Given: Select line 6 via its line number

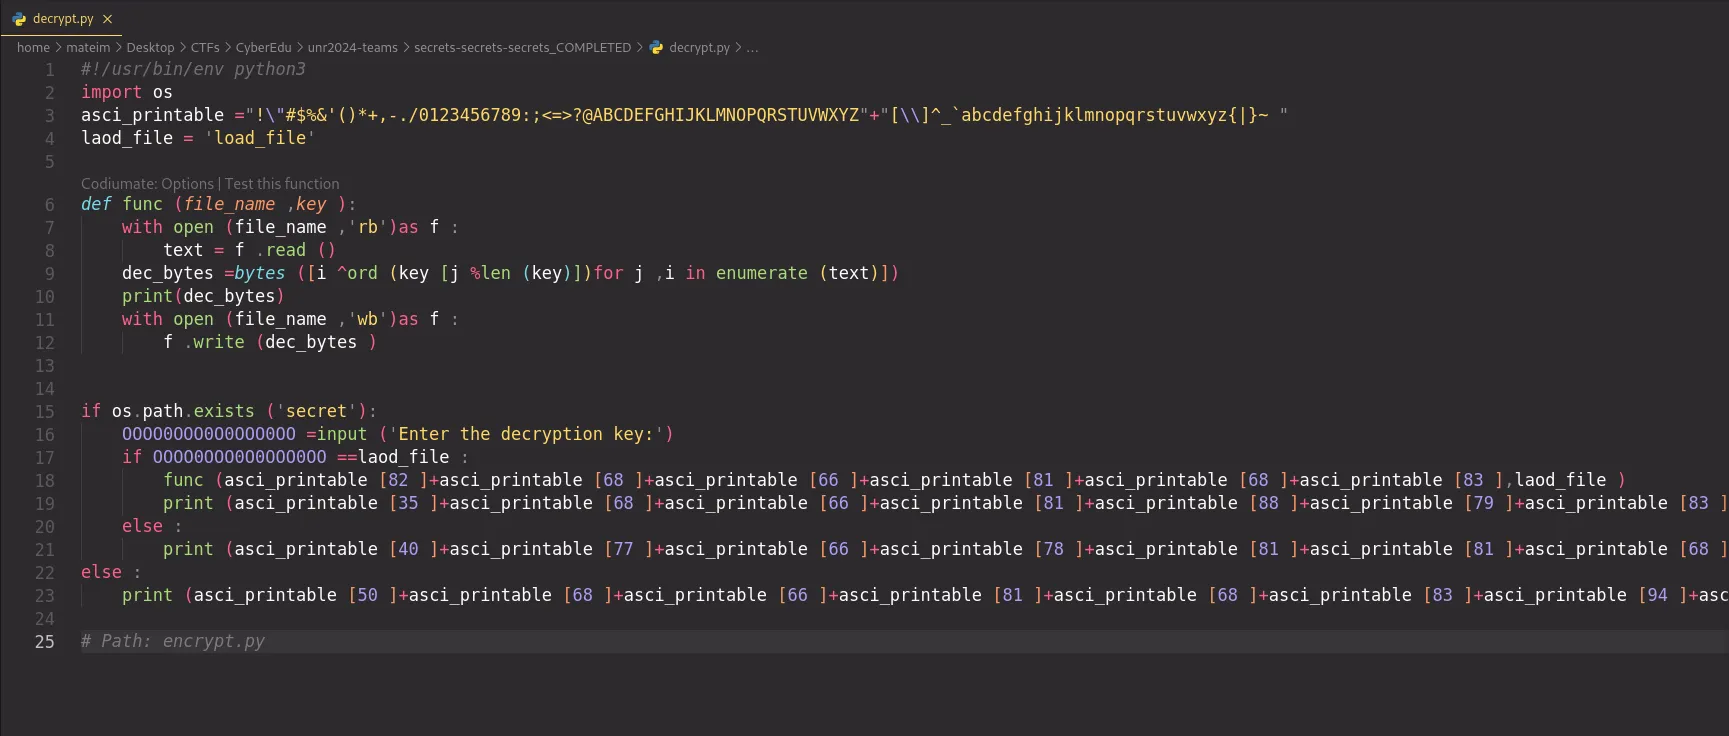Looking at the screenshot, I should (49, 205).
